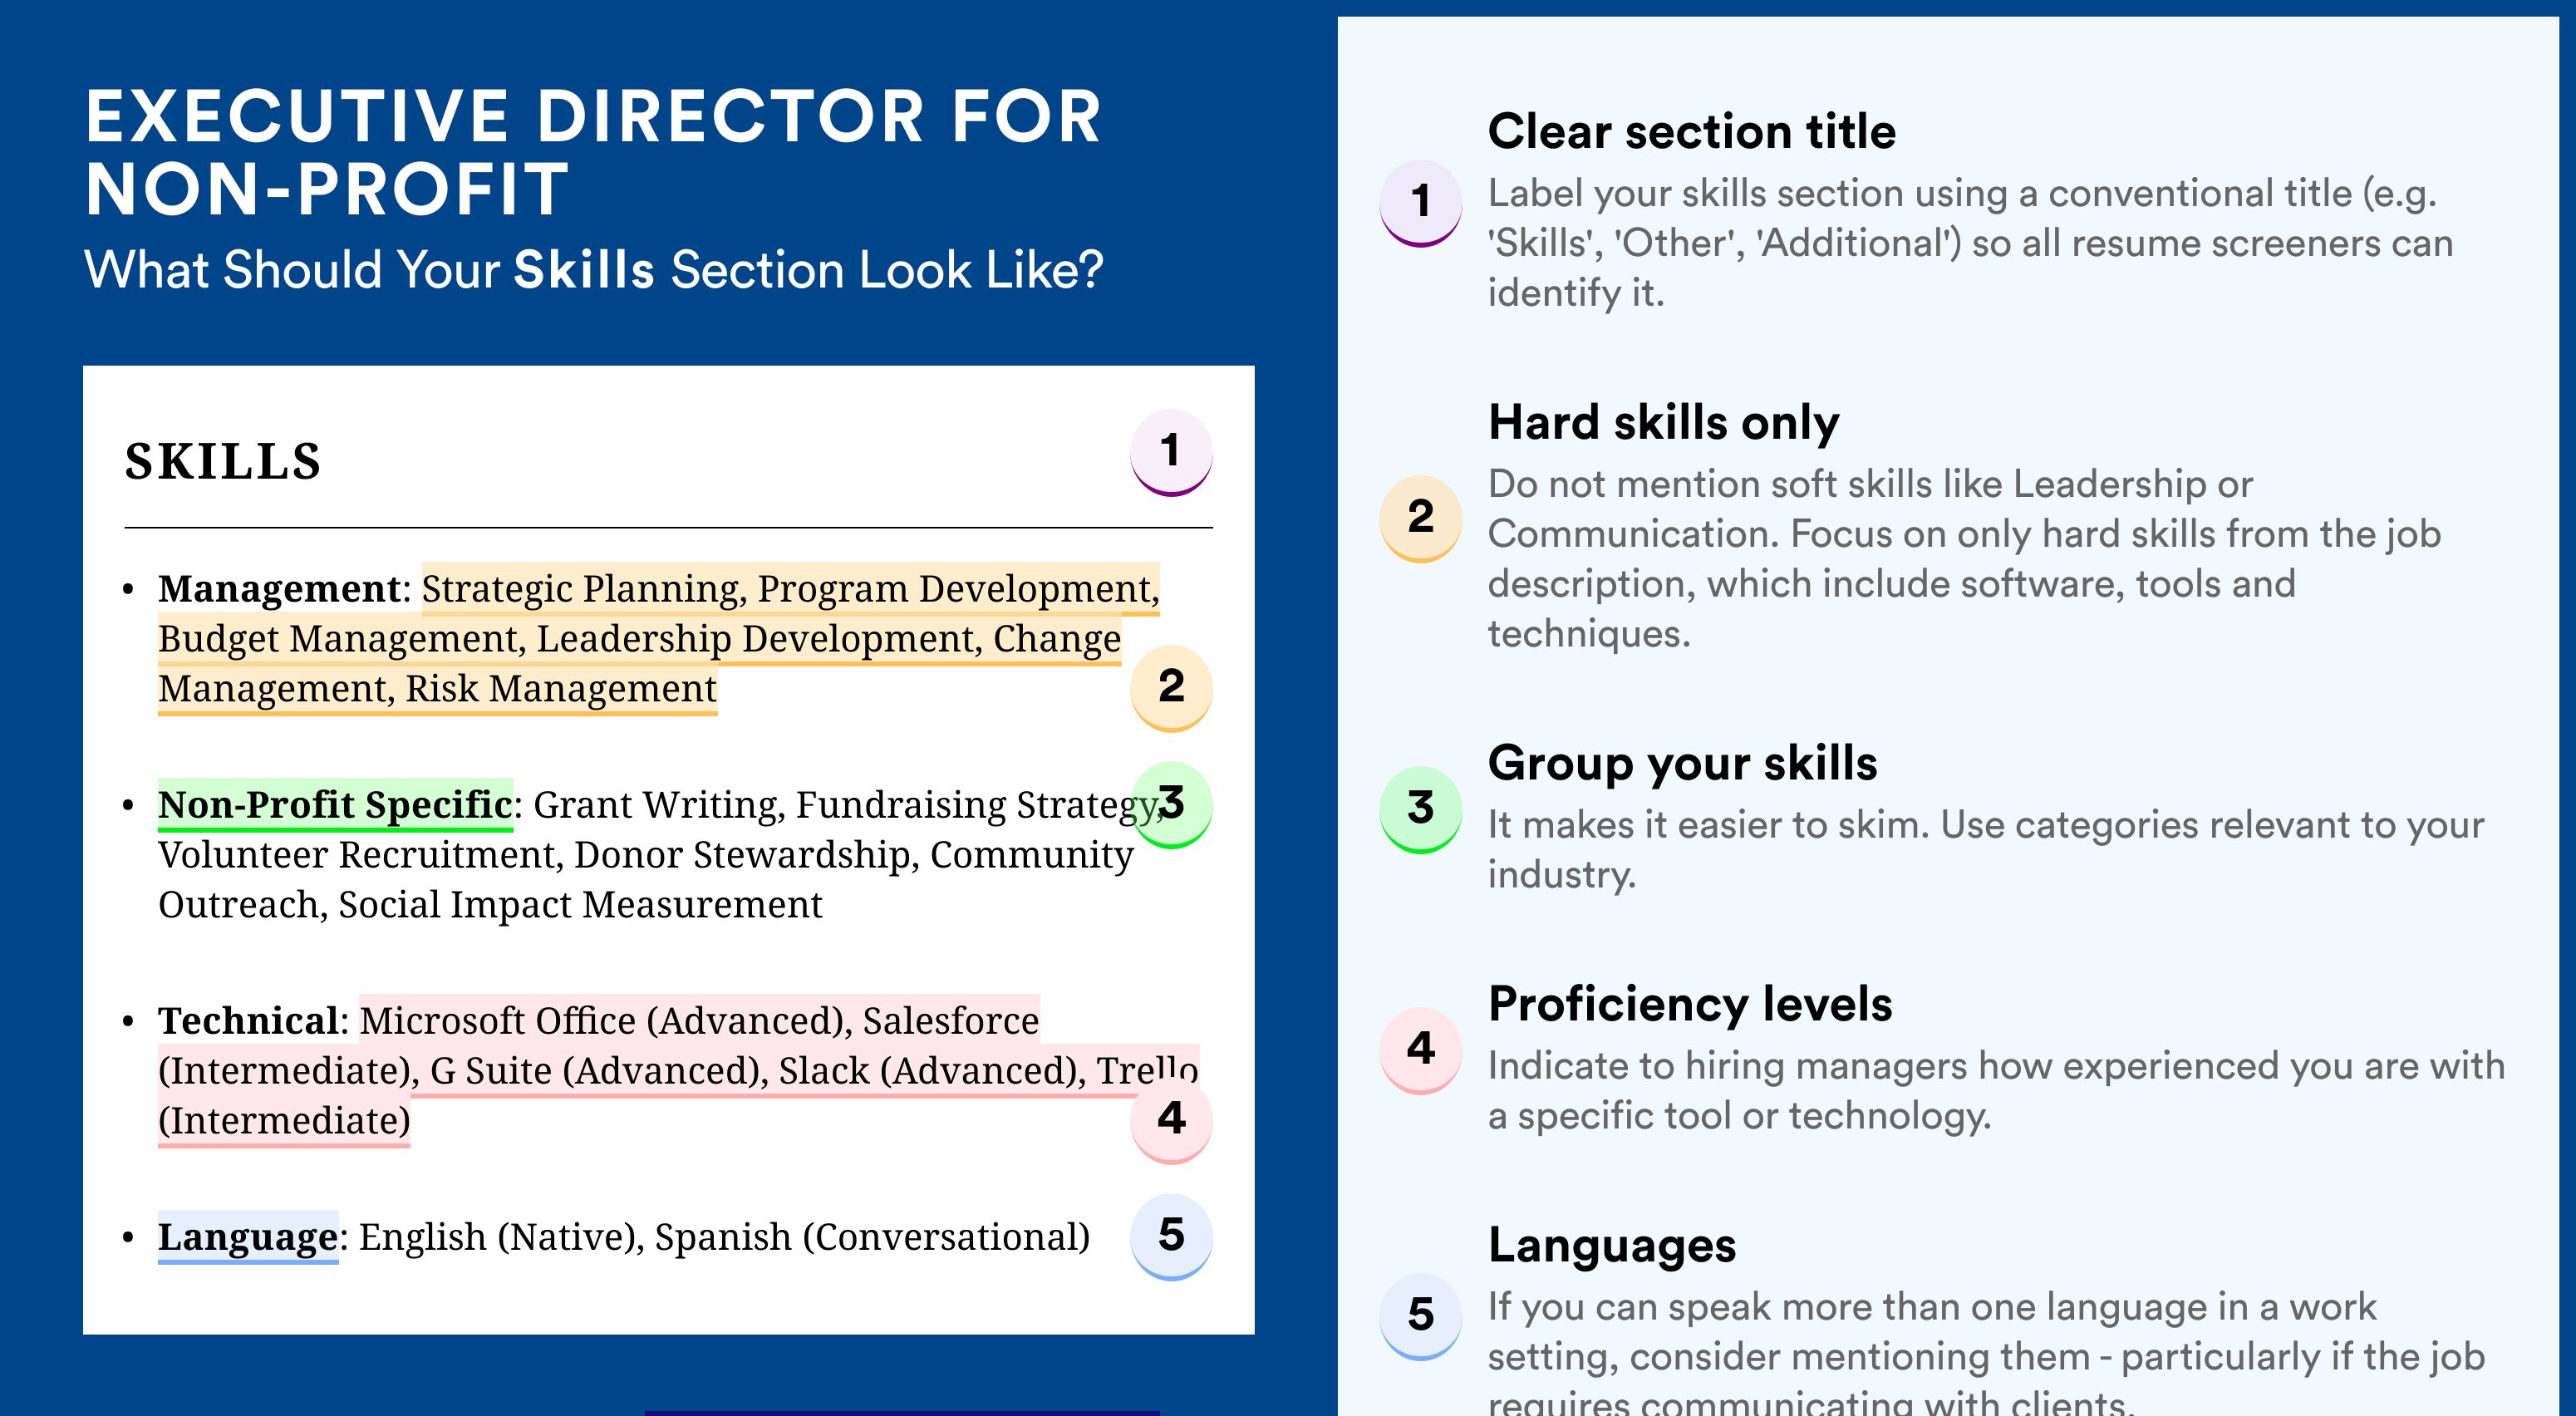Click the 'Languages' tip heading

tap(1612, 1246)
